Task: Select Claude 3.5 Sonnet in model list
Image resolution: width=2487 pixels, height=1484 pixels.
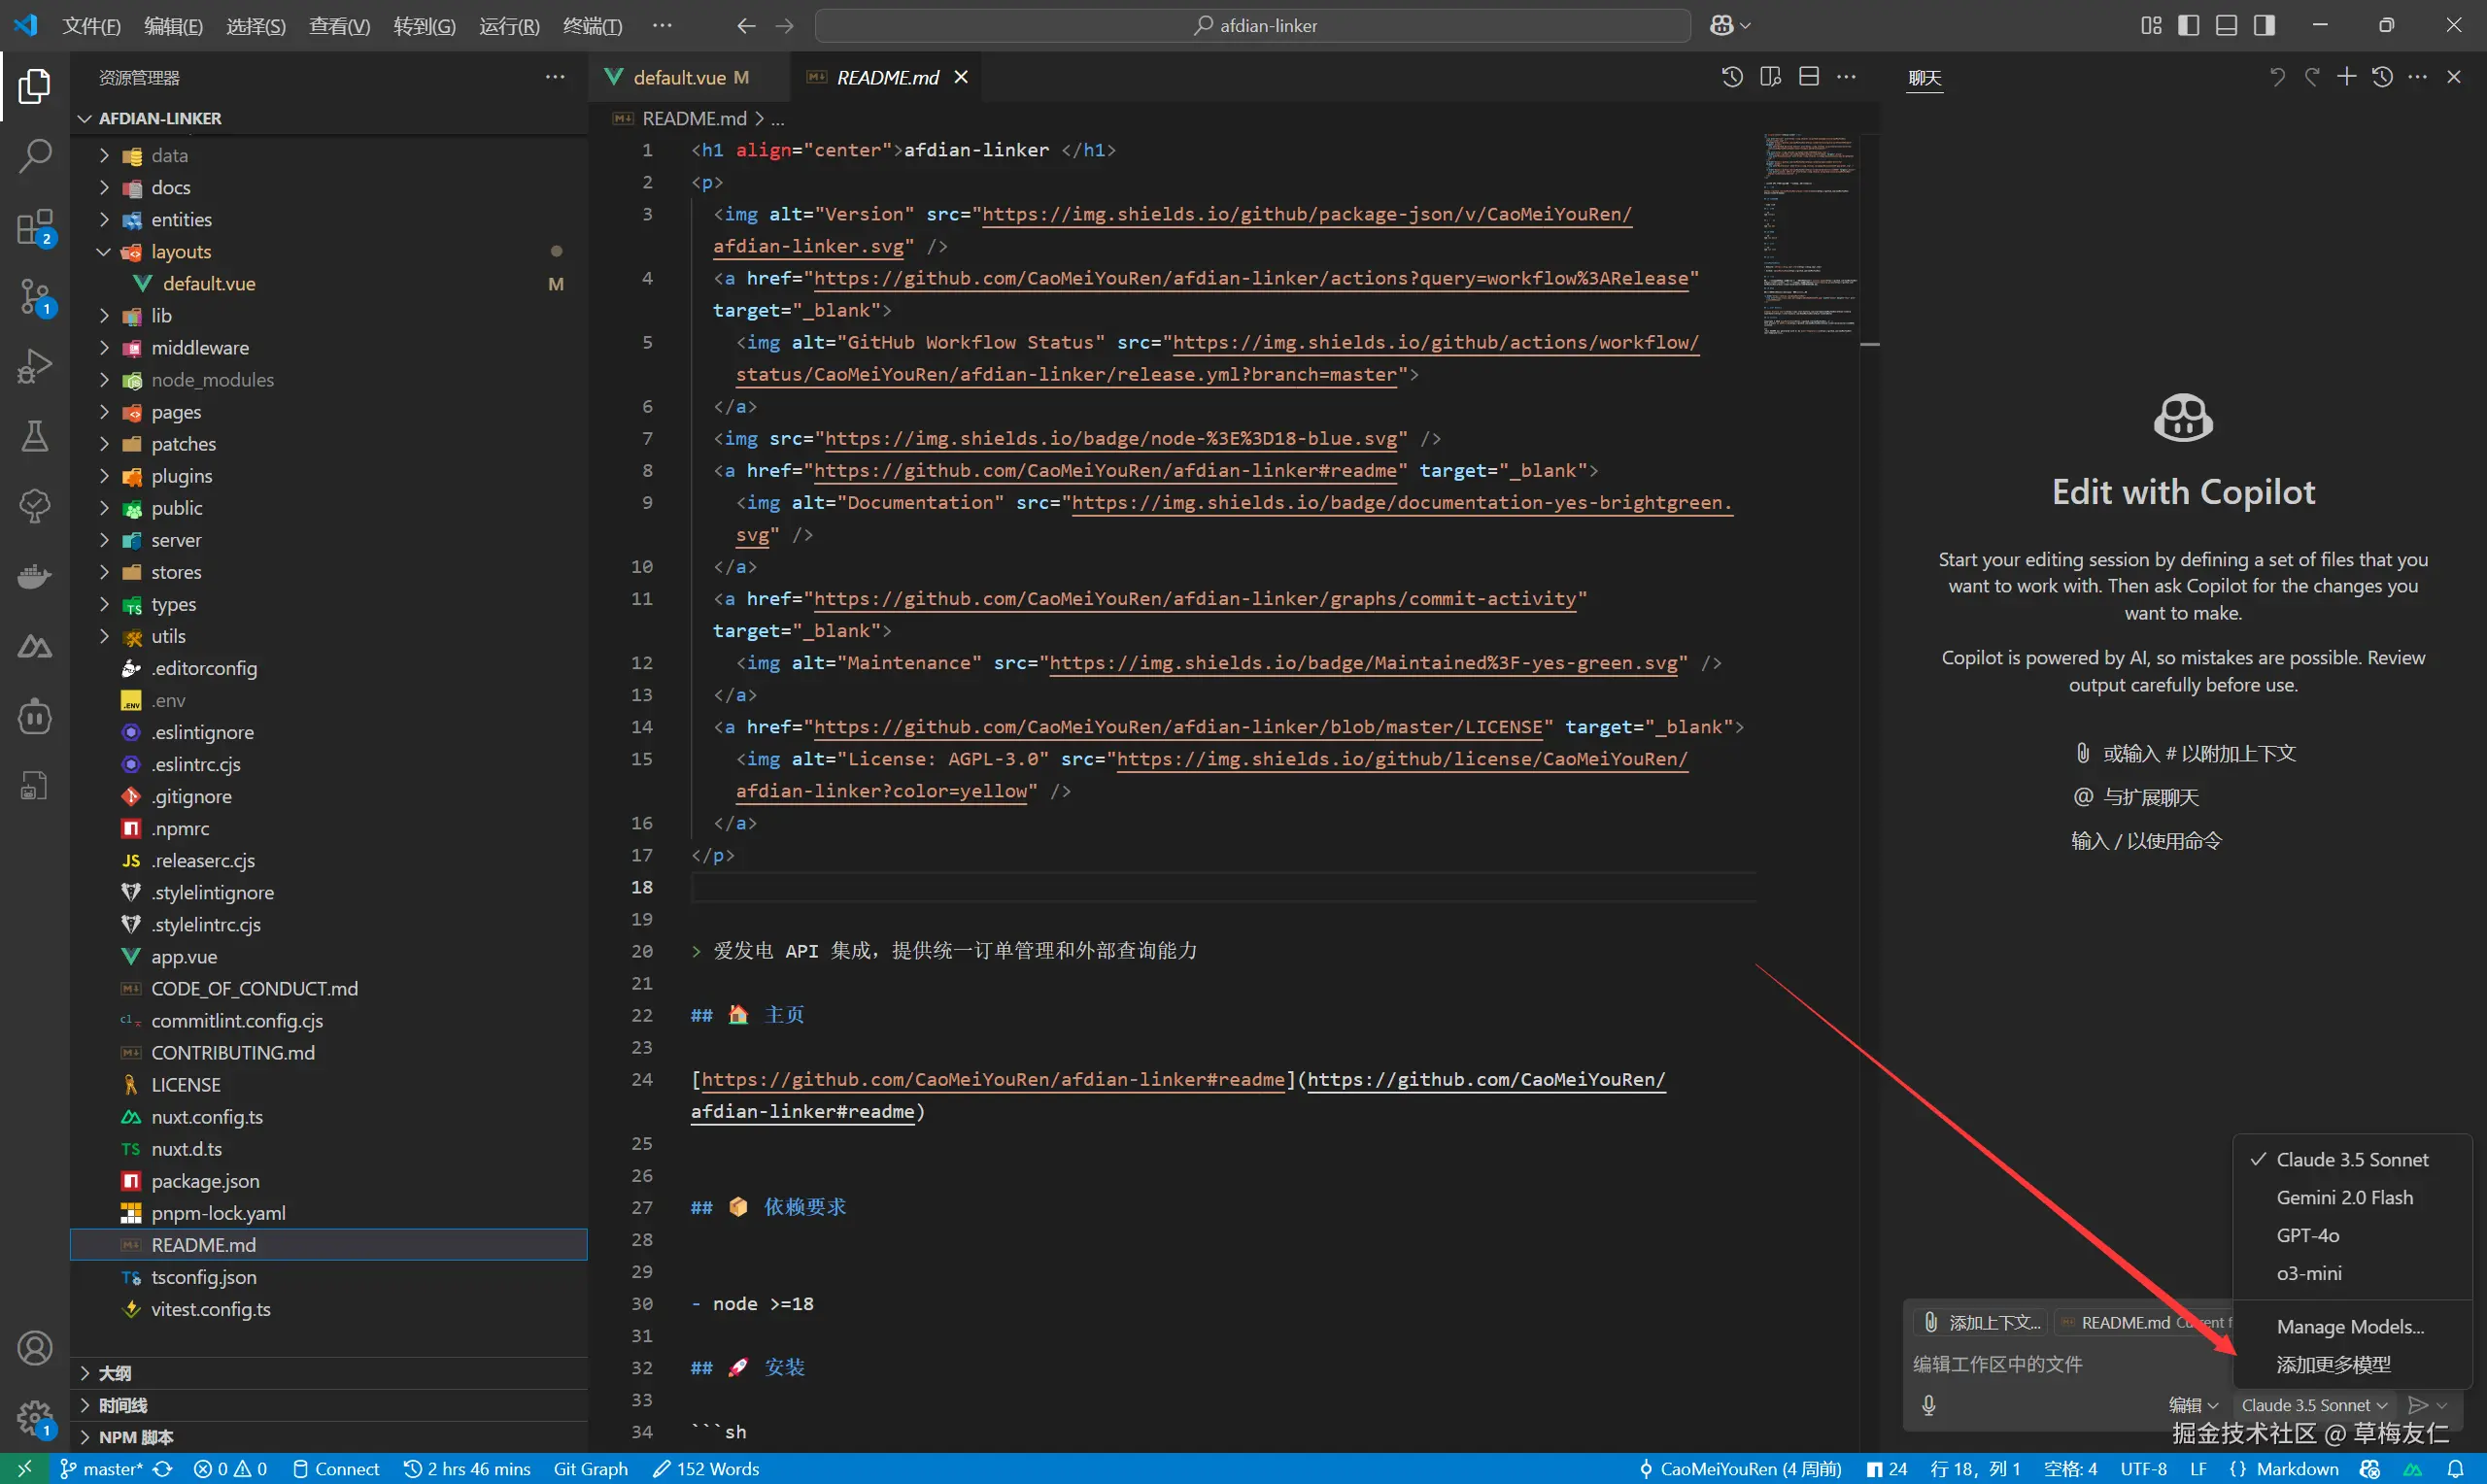Action: (x=2352, y=1160)
